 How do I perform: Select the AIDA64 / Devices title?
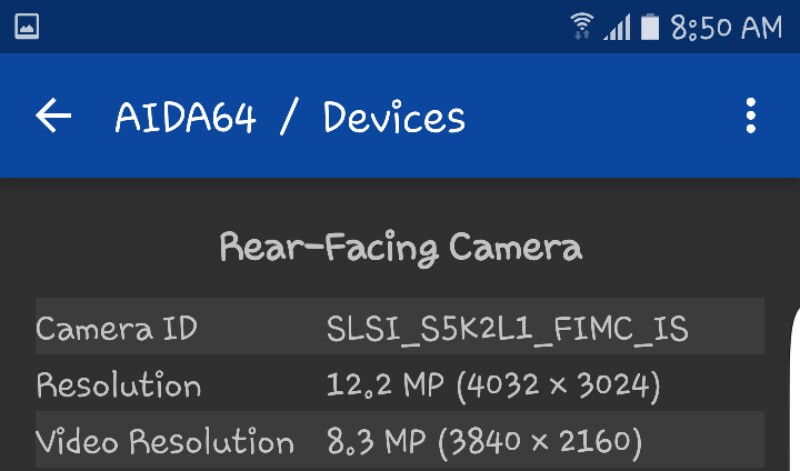[290, 117]
